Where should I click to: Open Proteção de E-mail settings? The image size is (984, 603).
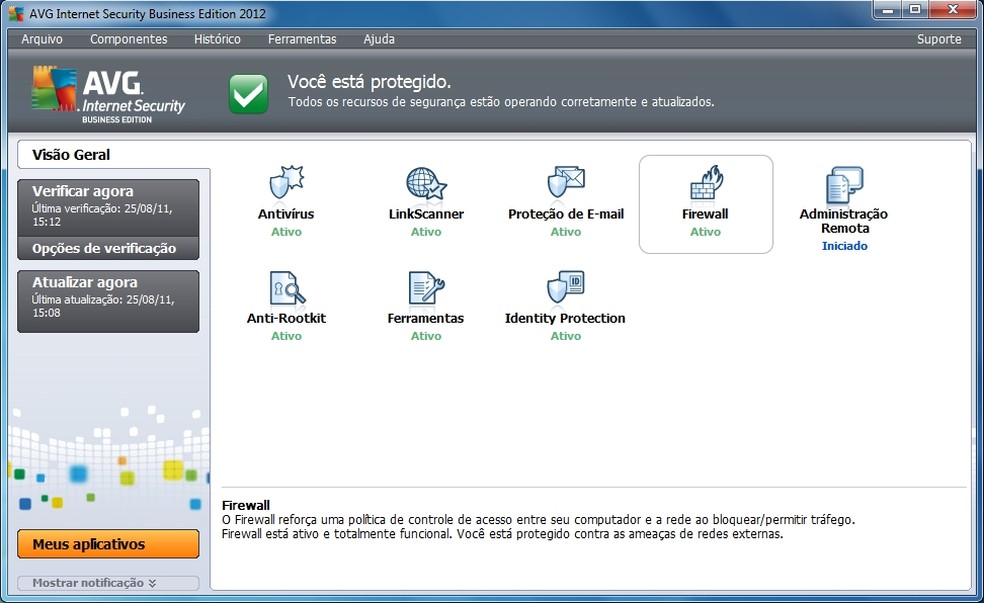(566, 198)
